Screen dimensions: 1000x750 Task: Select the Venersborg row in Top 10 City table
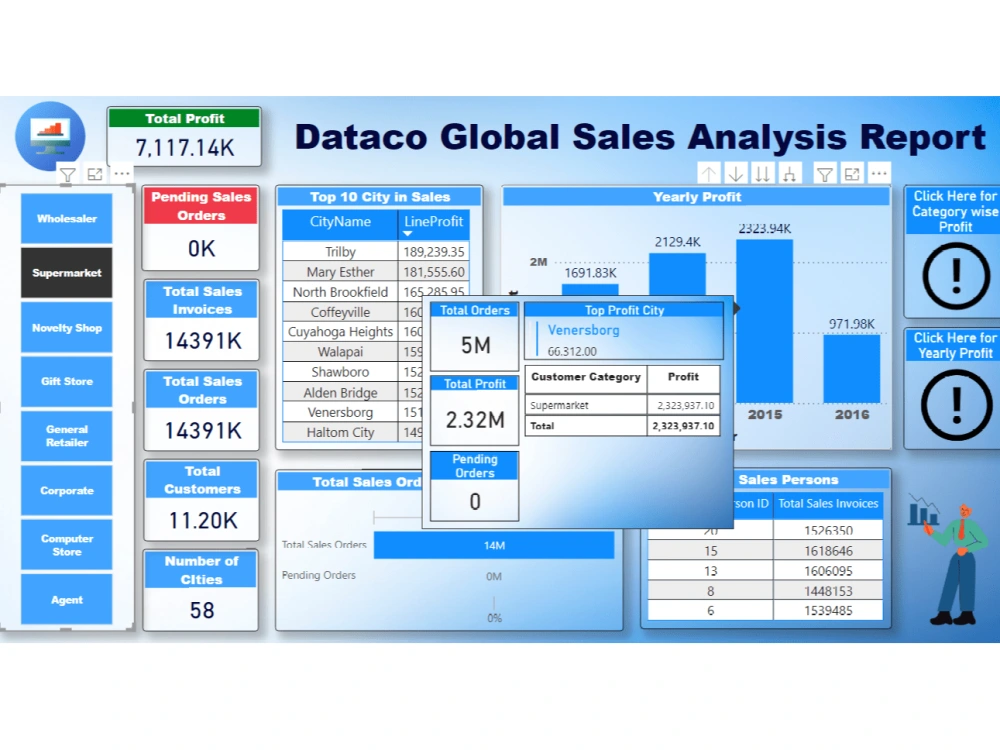(x=339, y=411)
